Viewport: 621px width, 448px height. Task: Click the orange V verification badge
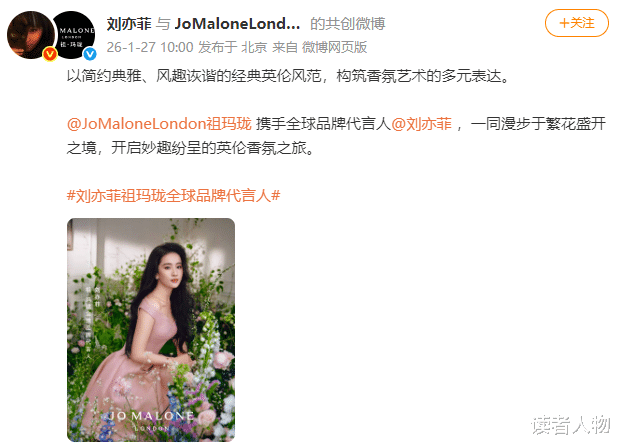[x=50, y=54]
